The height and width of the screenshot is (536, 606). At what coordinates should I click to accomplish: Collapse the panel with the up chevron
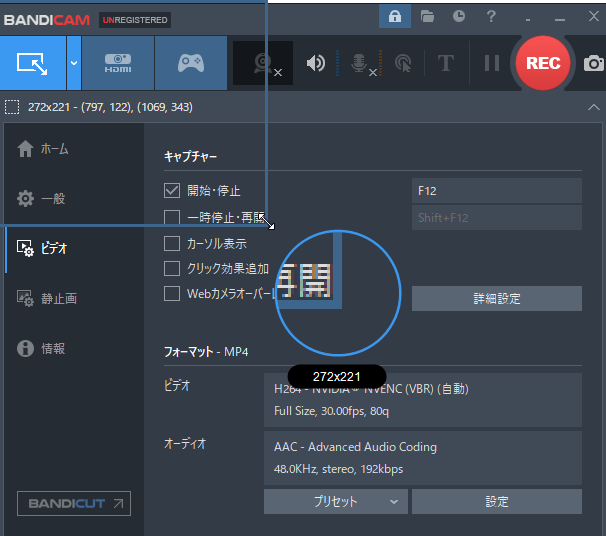(x=594, y=107)
